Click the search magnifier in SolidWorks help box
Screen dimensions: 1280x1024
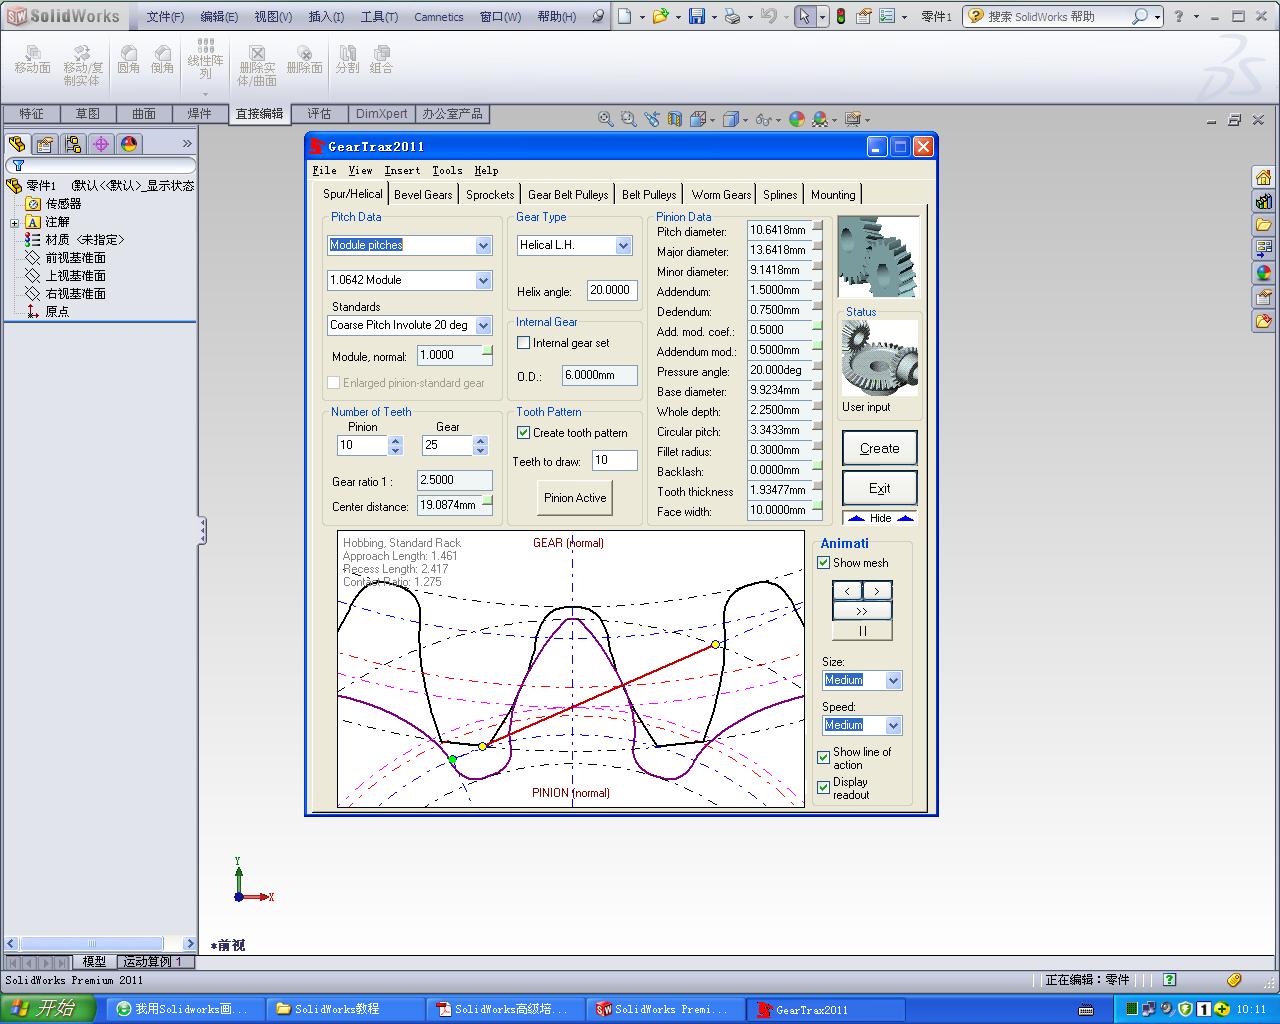point(1139,16)
